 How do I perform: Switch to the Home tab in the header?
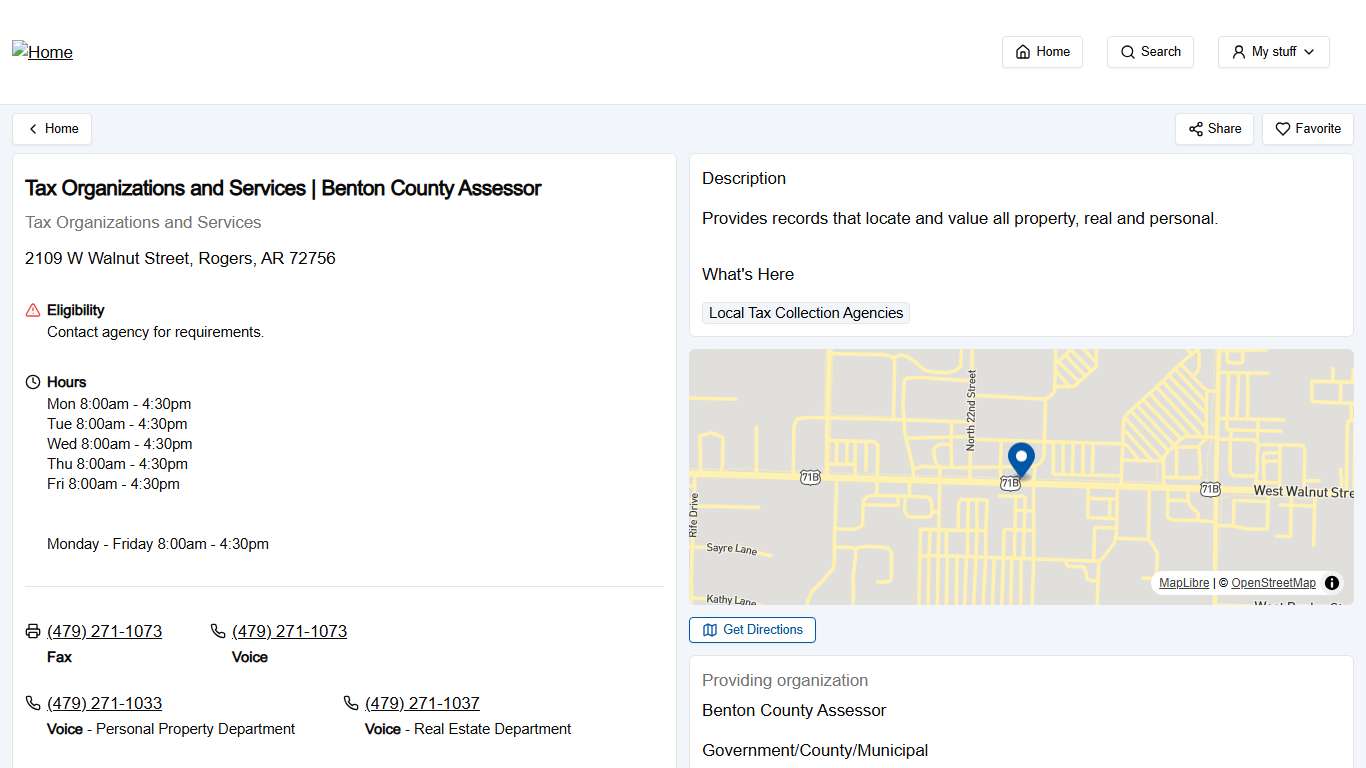(x=1042, y=52)
